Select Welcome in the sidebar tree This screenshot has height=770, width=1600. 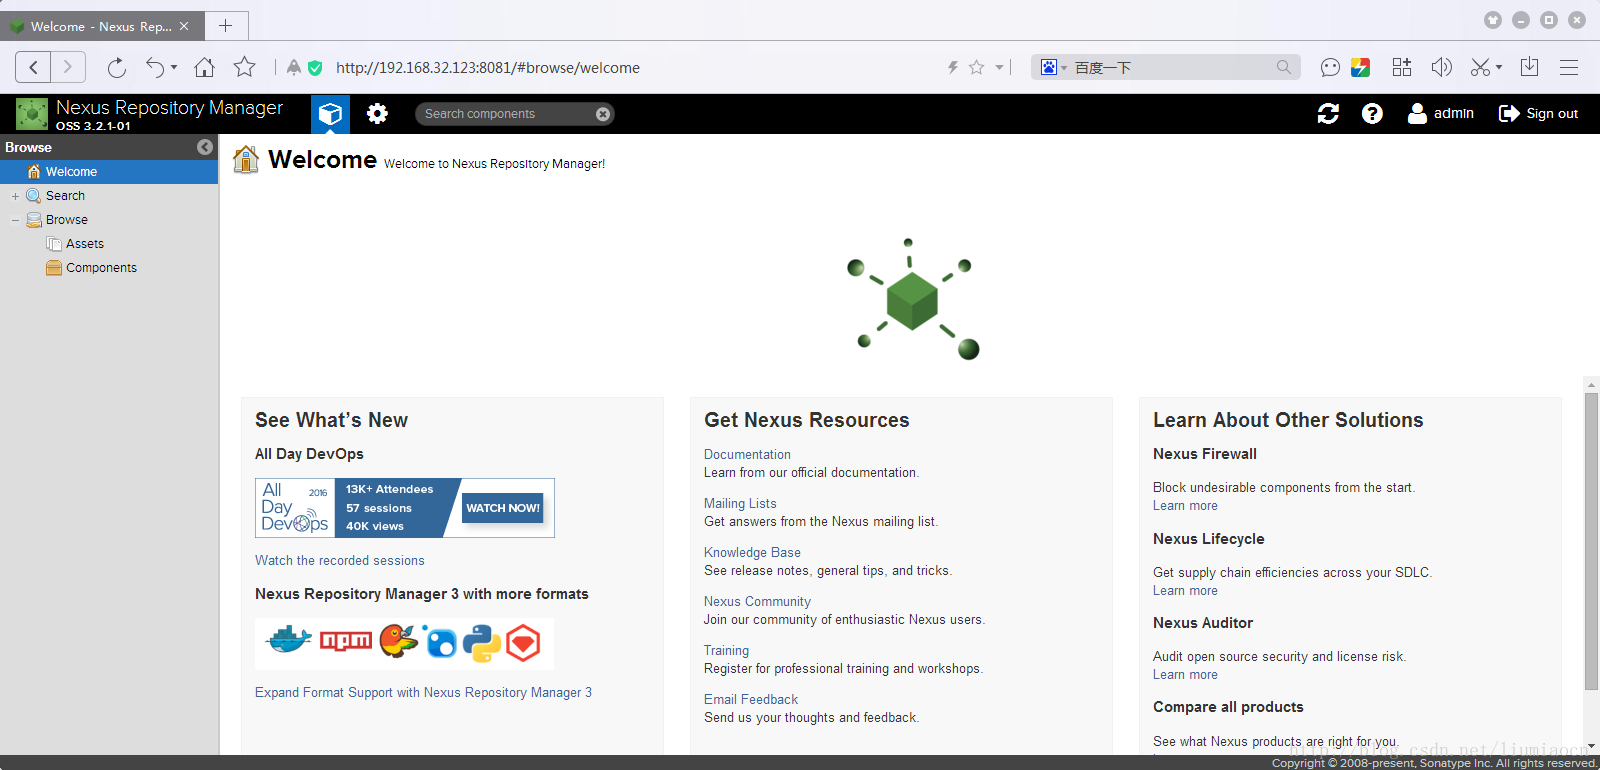[109, 172]
